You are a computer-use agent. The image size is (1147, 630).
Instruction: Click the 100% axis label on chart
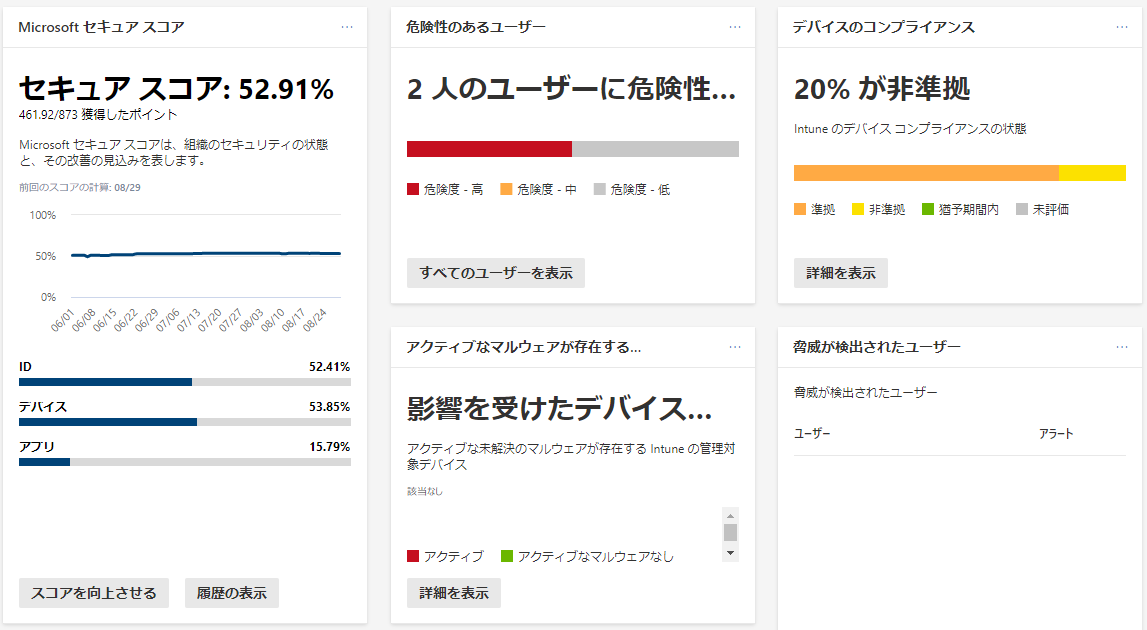tap(42, 215)
